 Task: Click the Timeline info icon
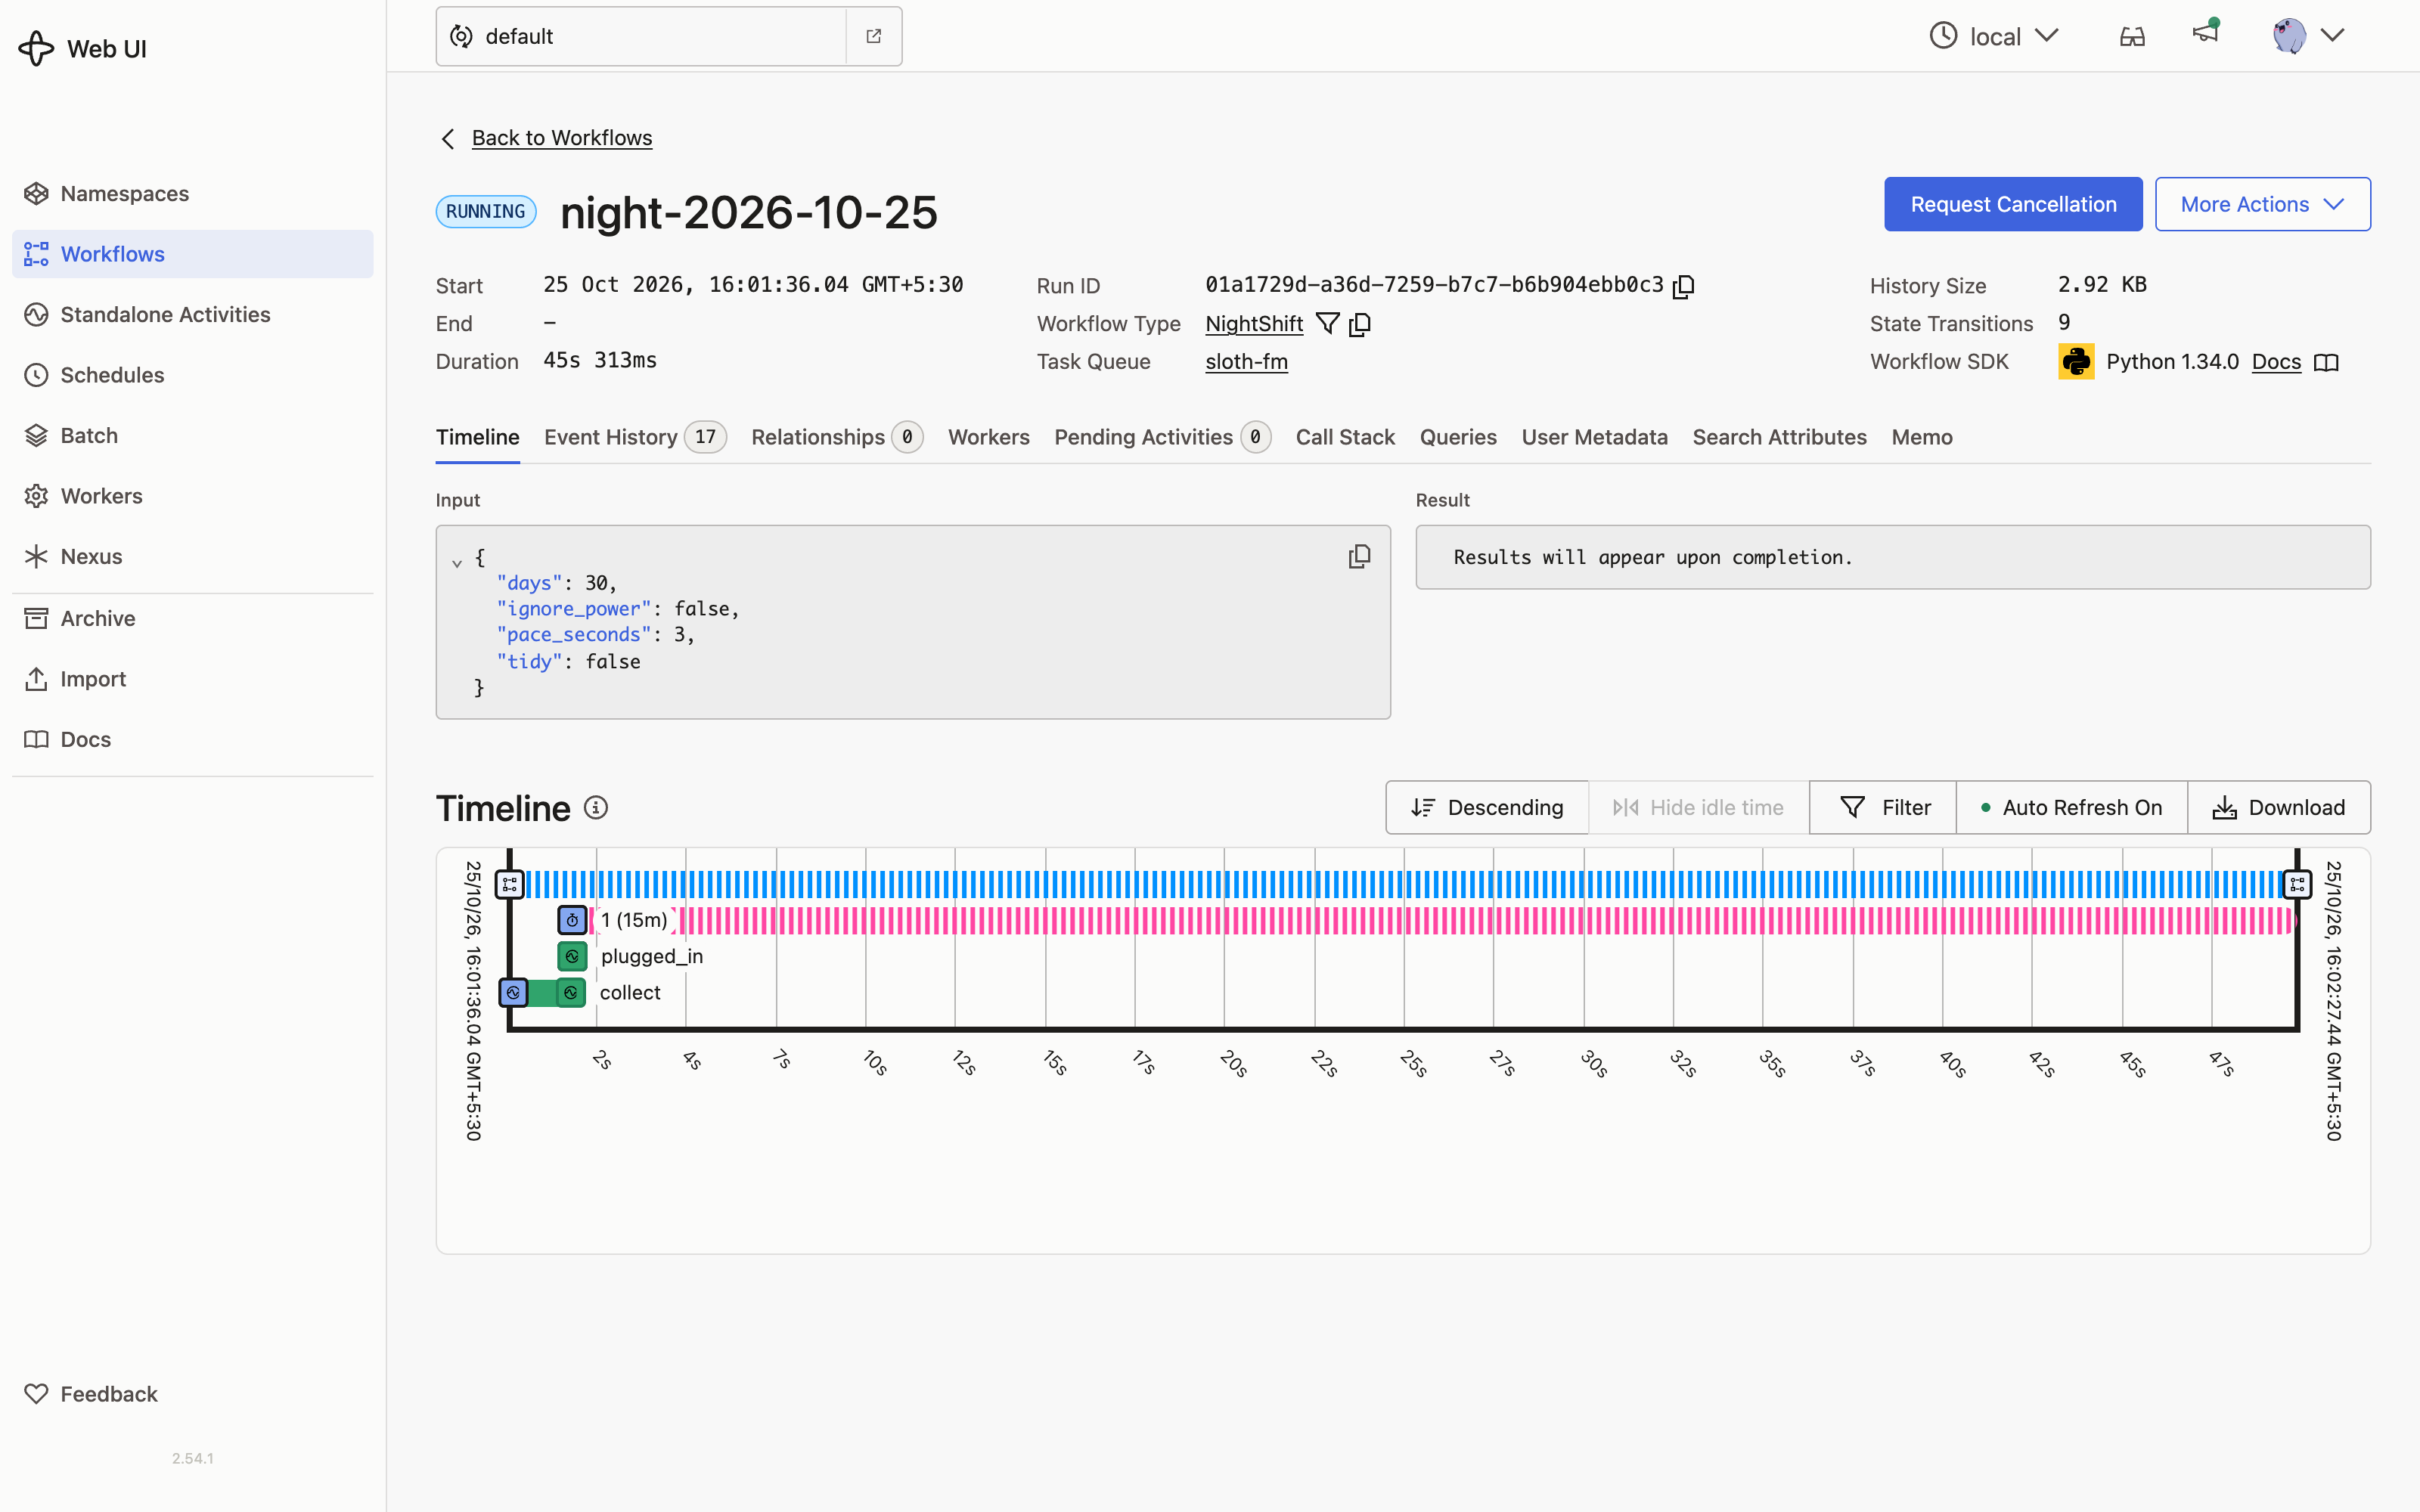(x=596, y=807)
